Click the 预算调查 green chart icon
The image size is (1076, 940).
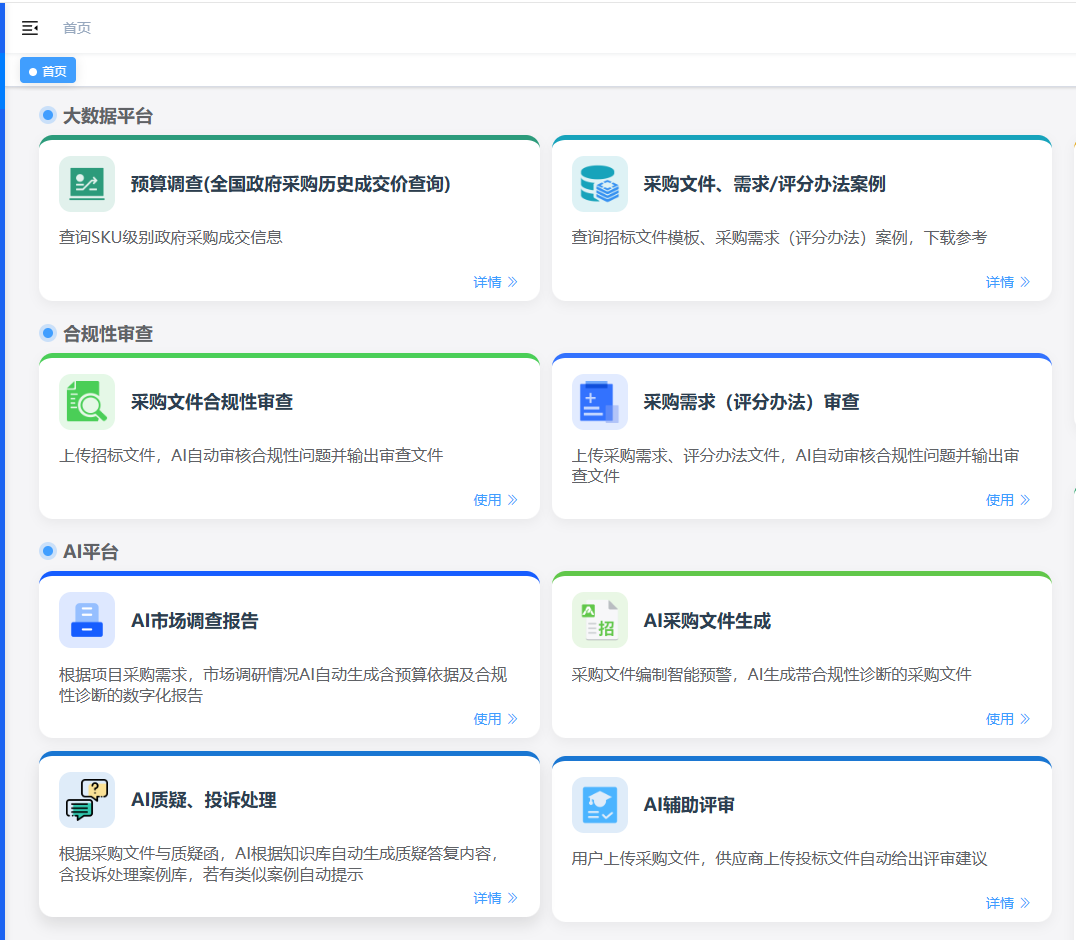click(x=87, y=184)
